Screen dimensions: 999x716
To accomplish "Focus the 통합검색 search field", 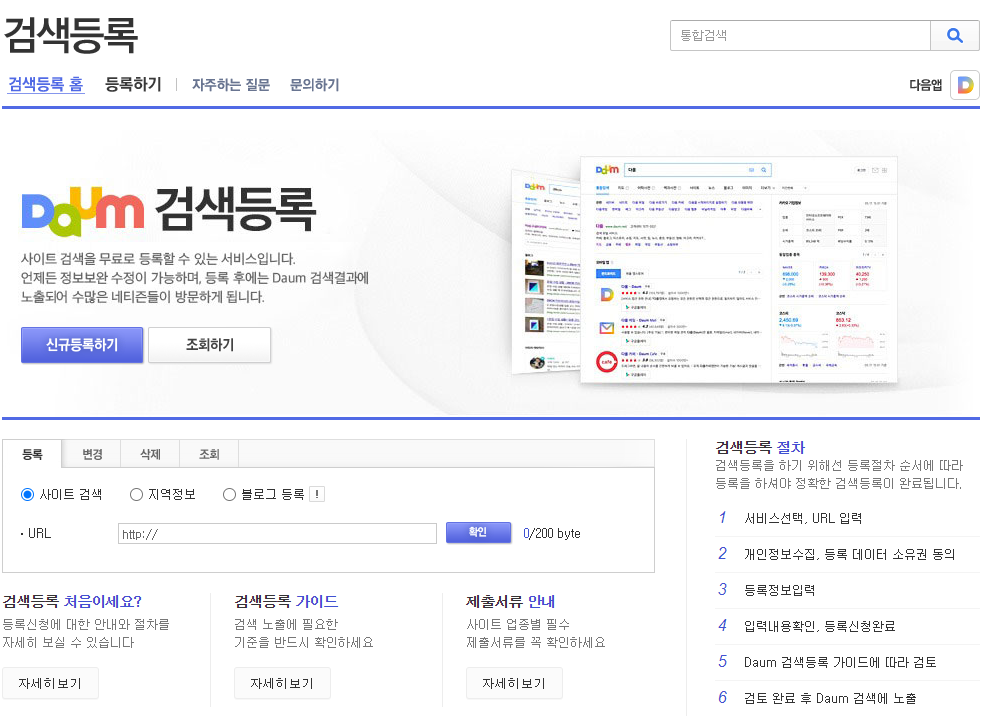I will click(x=800, y=36).
